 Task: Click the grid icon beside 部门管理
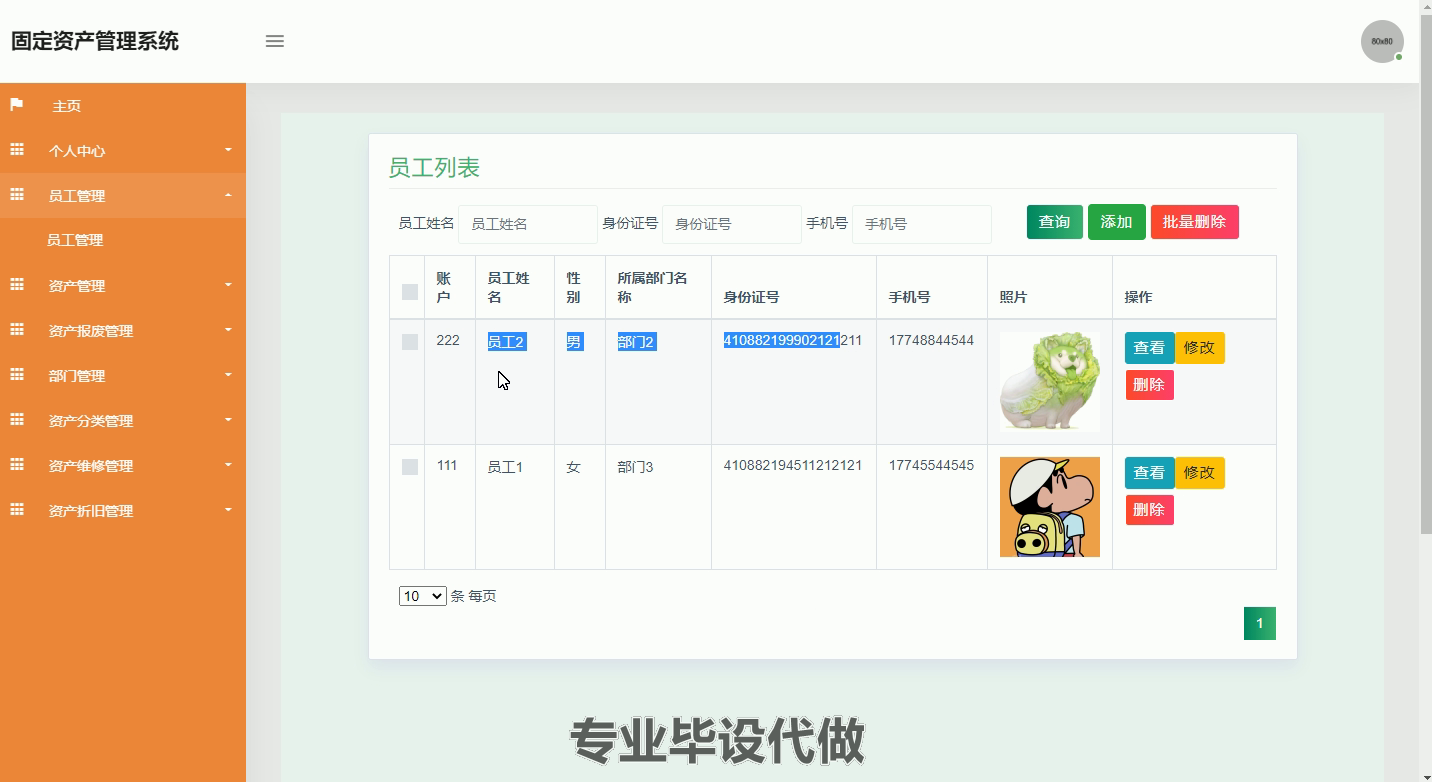(x=17, y=375)
